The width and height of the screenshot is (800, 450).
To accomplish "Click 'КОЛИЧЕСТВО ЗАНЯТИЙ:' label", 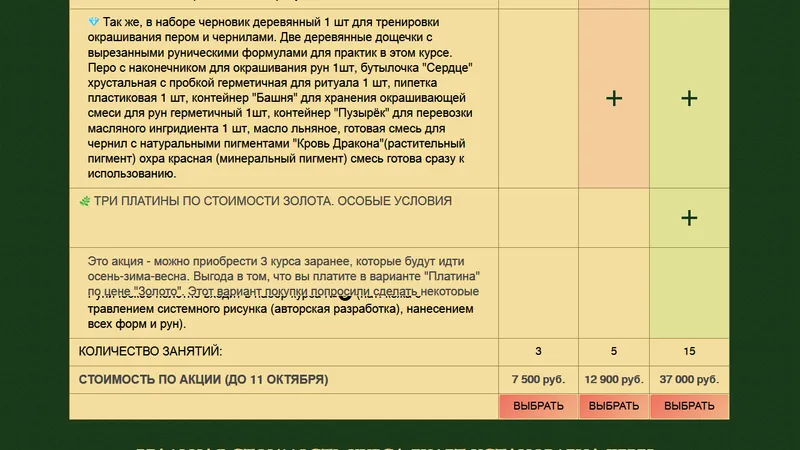I will point(150,352).
